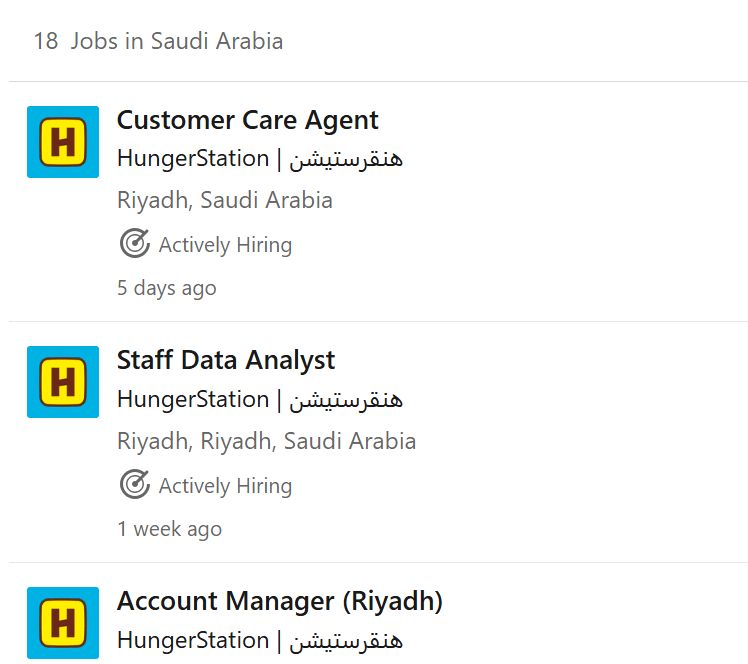Click the Riyadh, Saudi Arabia location text
Image resolution: width=748 pixels, height=664 pixels.
point(225,200)
